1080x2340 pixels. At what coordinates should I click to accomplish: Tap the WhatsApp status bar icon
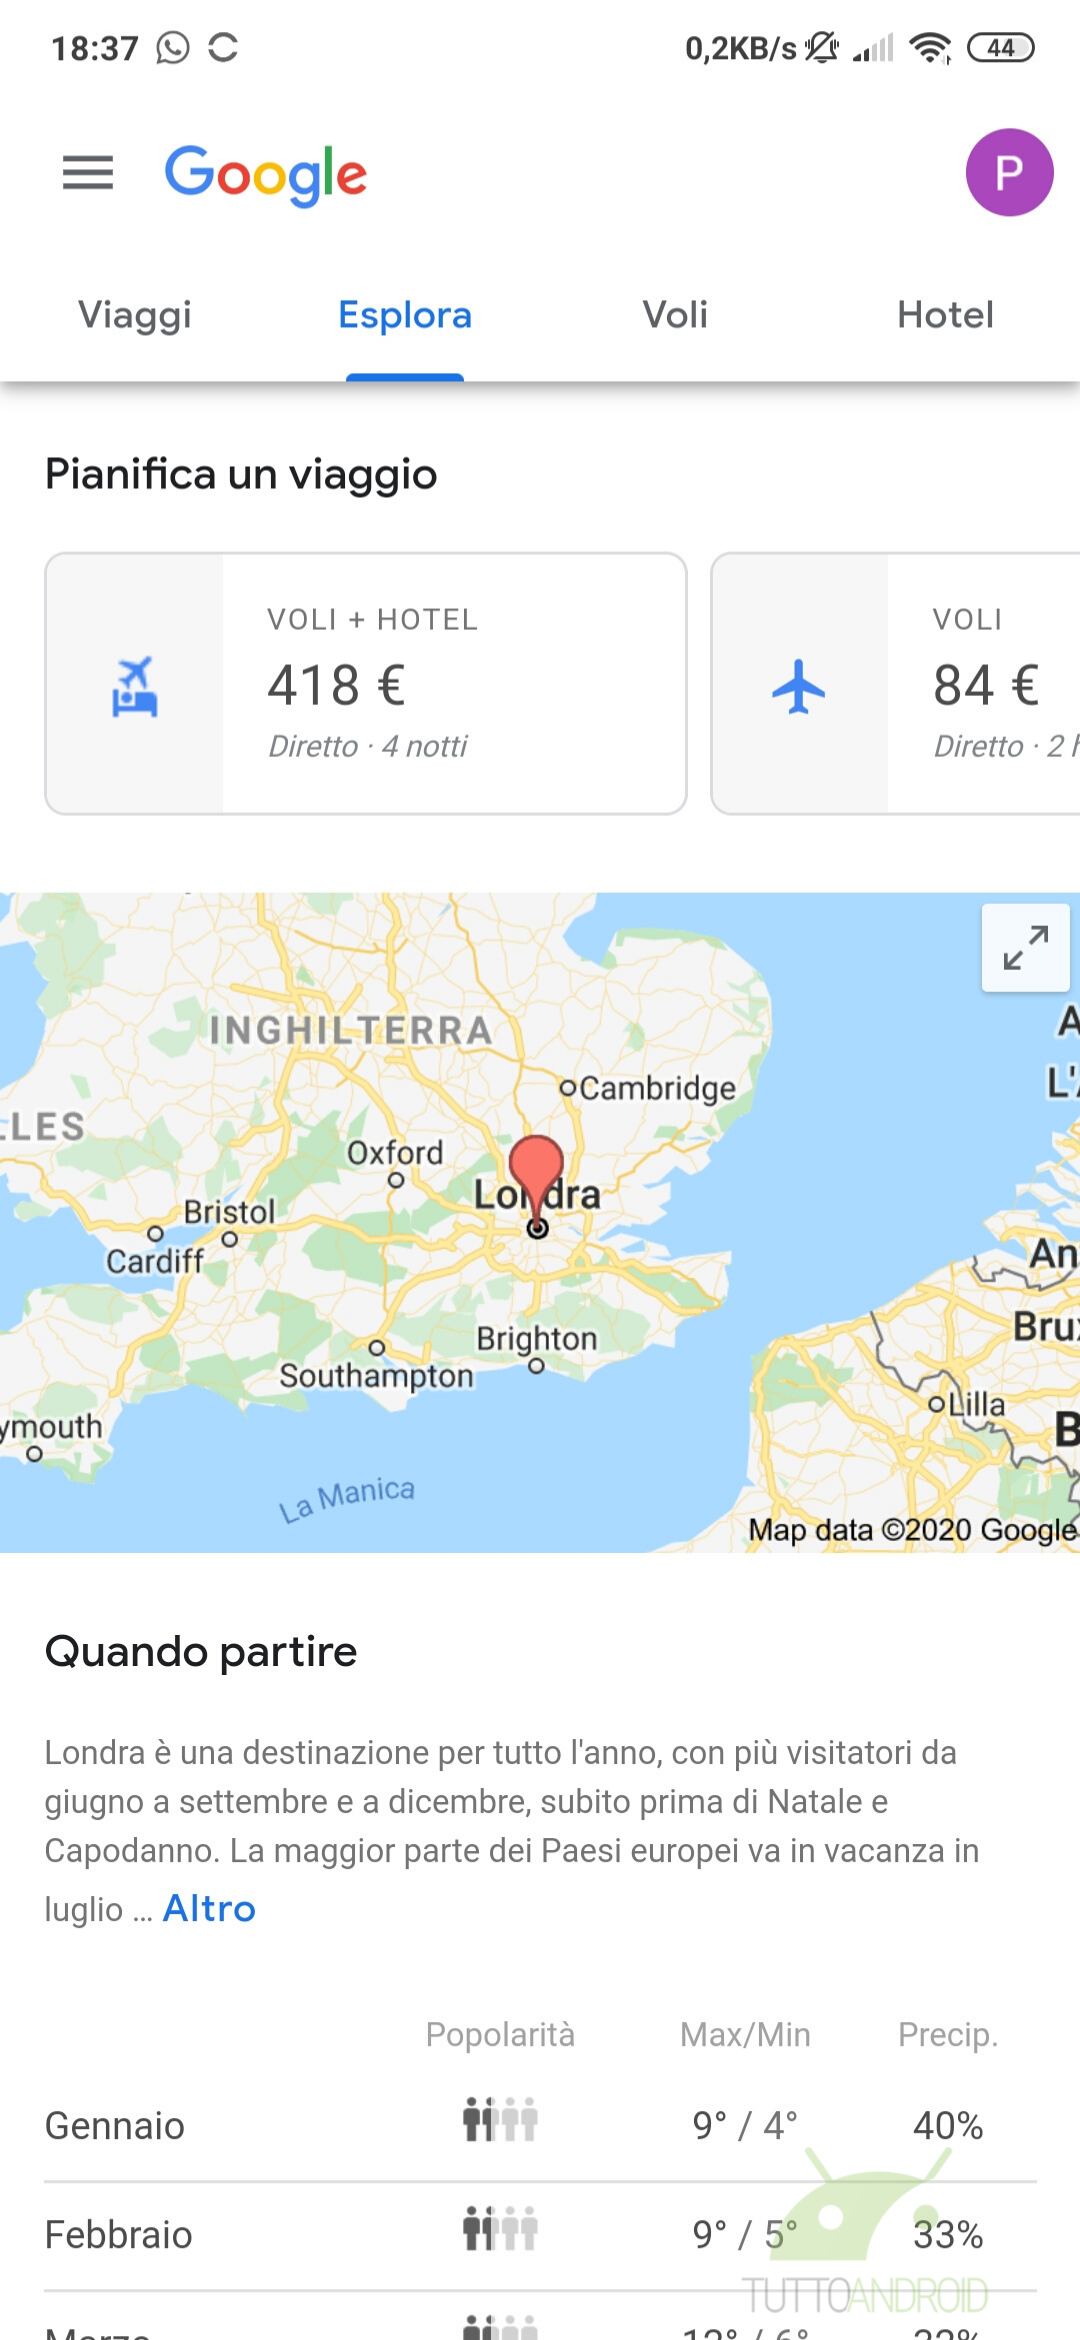point(172,48)
